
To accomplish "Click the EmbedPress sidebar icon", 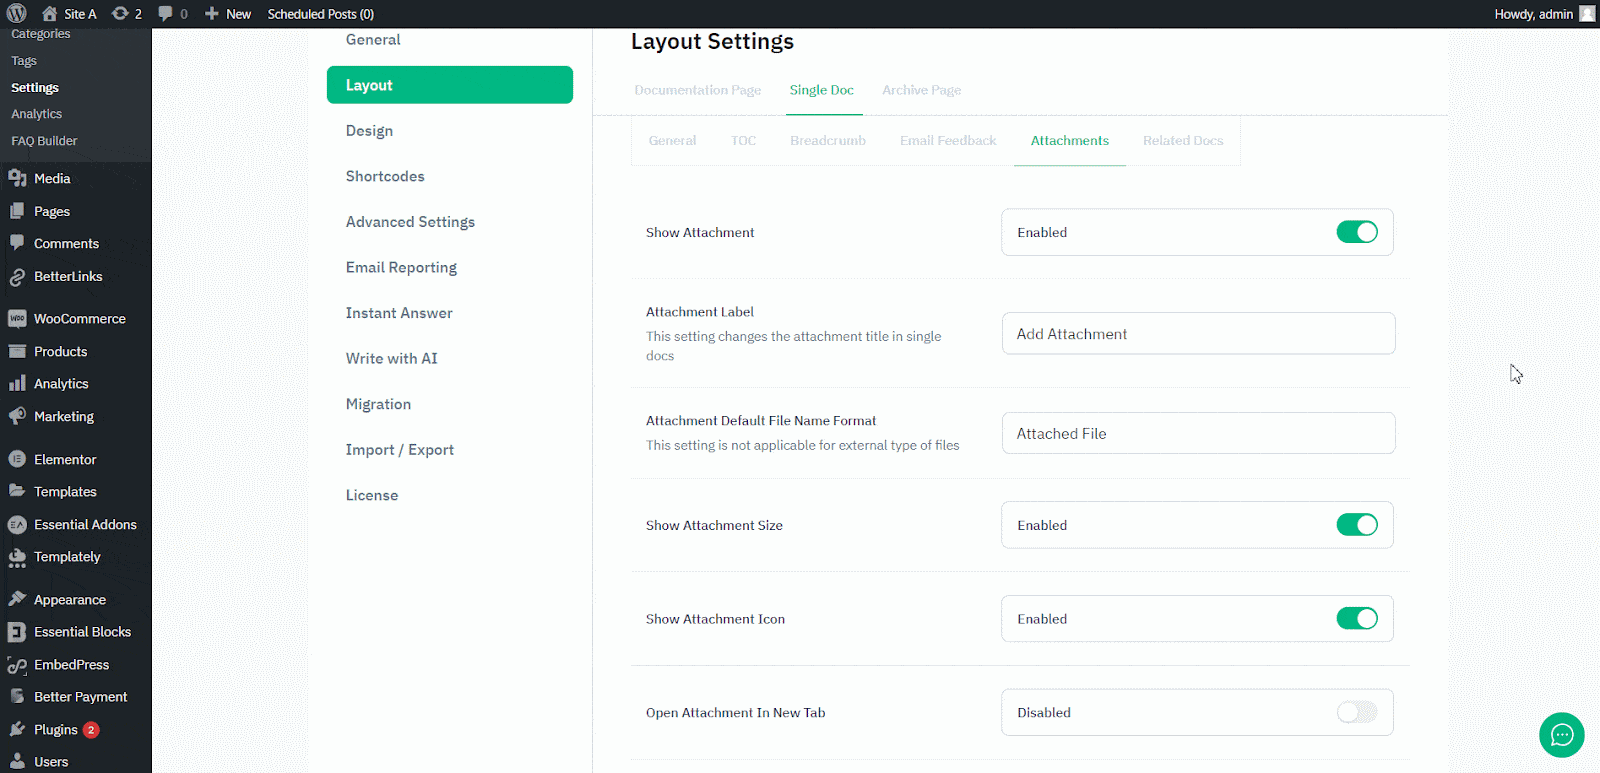I will pos(17,665).
